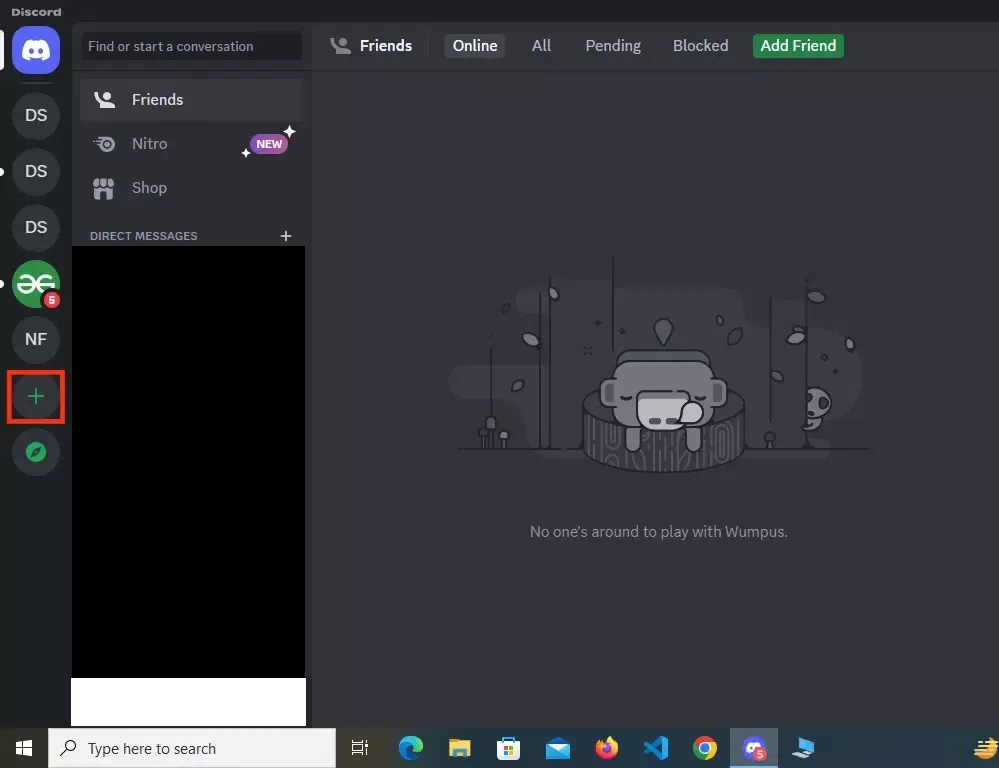Switch to the Blocked users tab
Image resolution: width=999 pixels, height=768 pixels.
coord(700,46)
